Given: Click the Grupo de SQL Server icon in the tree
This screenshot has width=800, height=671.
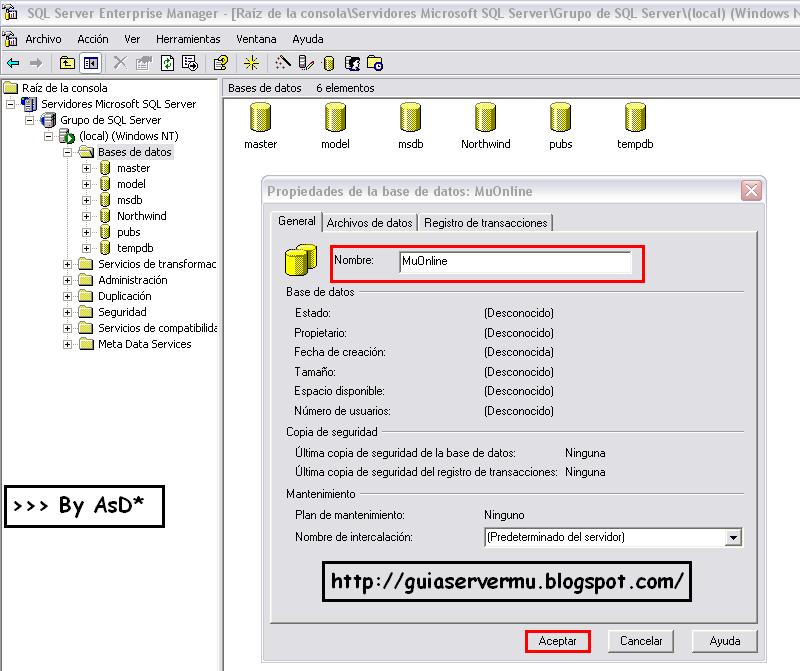Looking at the screenshot, I should [48, 120].
